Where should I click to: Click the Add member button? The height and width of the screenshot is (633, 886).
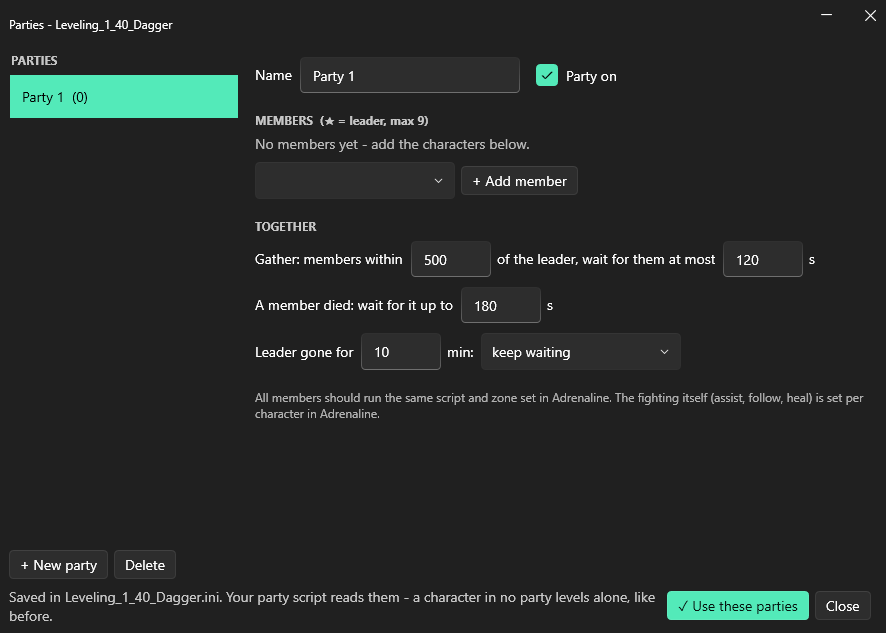pyautogui.click(x=519, y=181)
